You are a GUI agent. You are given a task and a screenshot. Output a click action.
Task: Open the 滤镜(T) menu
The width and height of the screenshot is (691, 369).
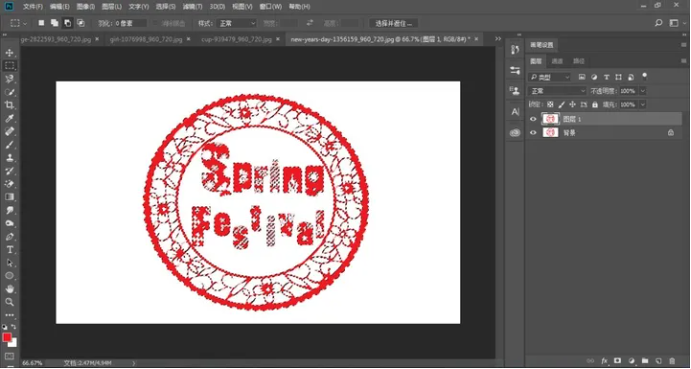pyautogui.click(x=192, y=7)
